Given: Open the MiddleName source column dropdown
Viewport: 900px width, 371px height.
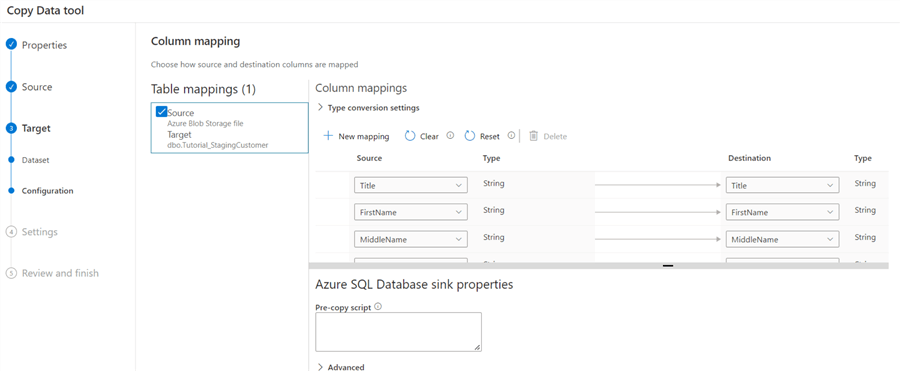Looking at the screenshot, I should [x=410, y=239].
